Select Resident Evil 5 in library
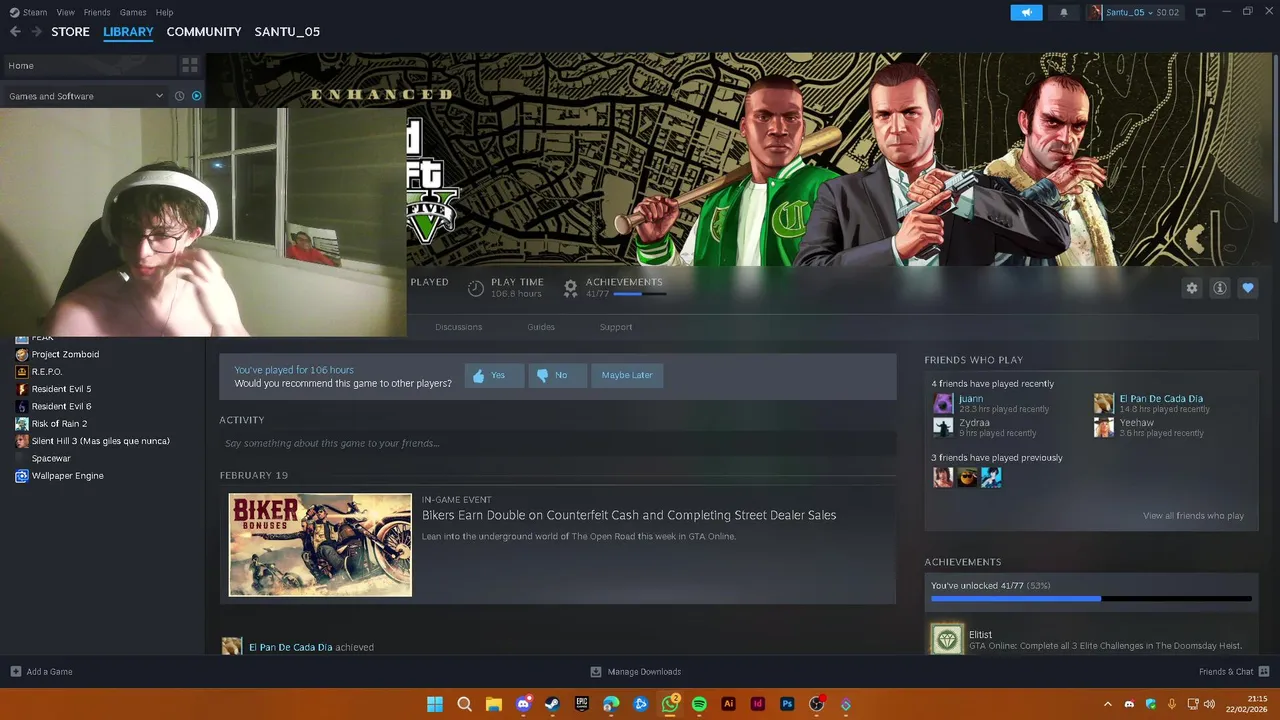 coord(61,389)
